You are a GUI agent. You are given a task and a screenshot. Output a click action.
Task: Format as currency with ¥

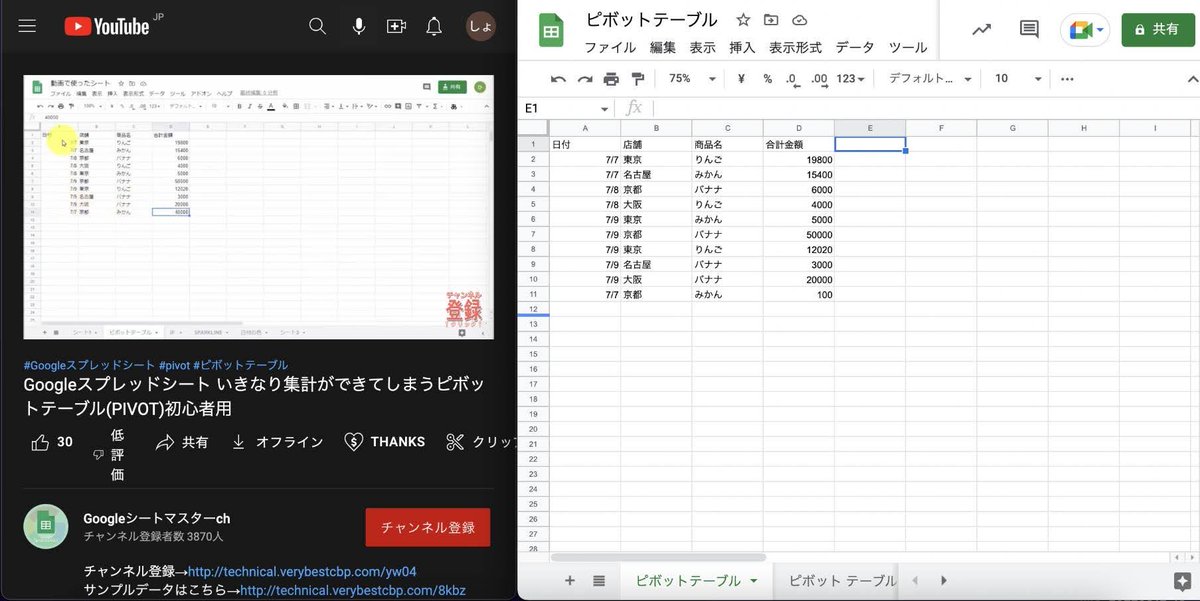[x=741, y=79]
